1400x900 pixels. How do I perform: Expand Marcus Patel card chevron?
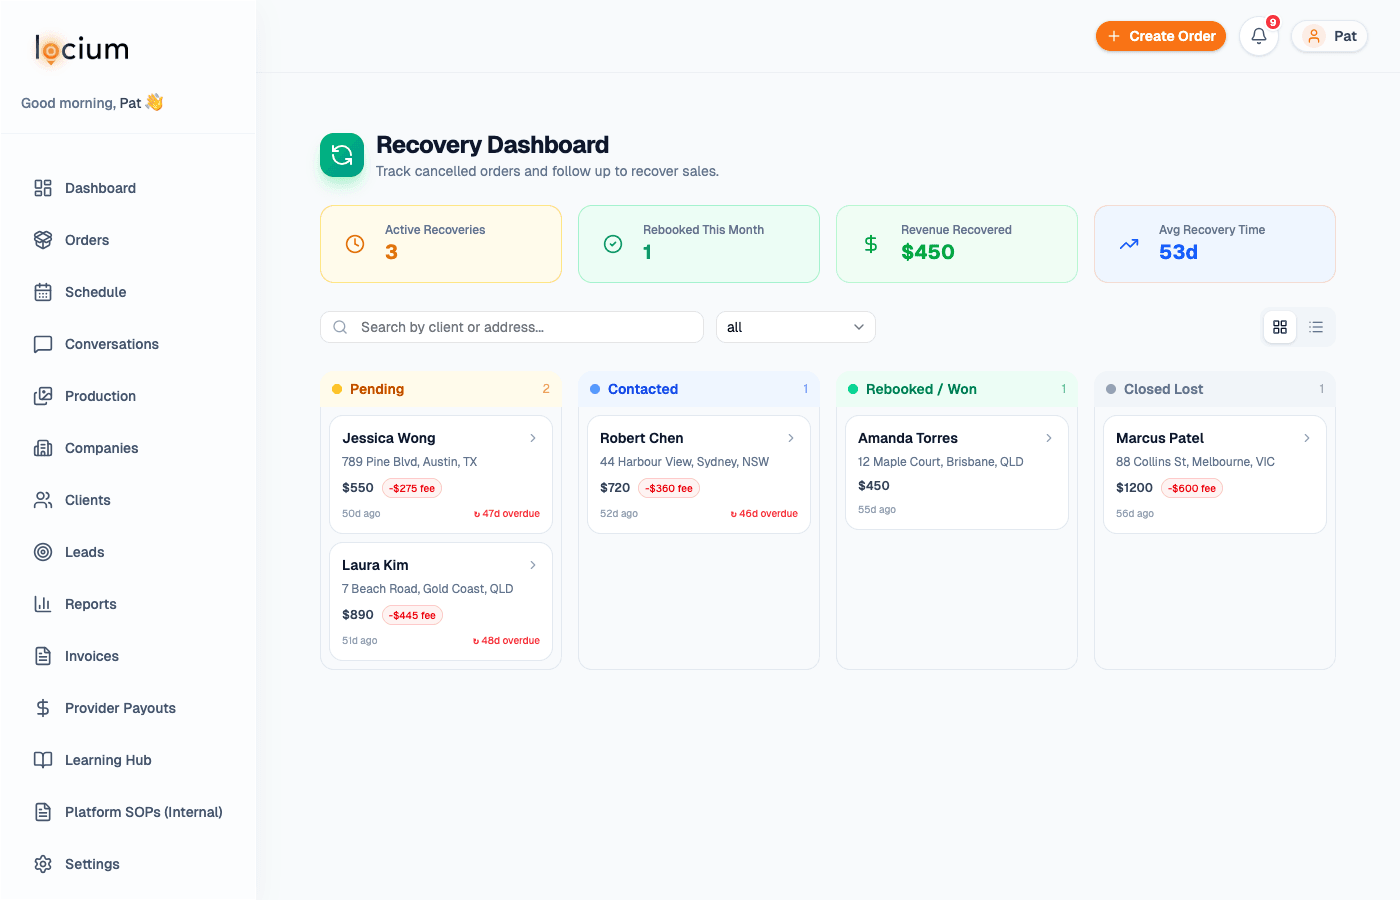(1307, 438)
